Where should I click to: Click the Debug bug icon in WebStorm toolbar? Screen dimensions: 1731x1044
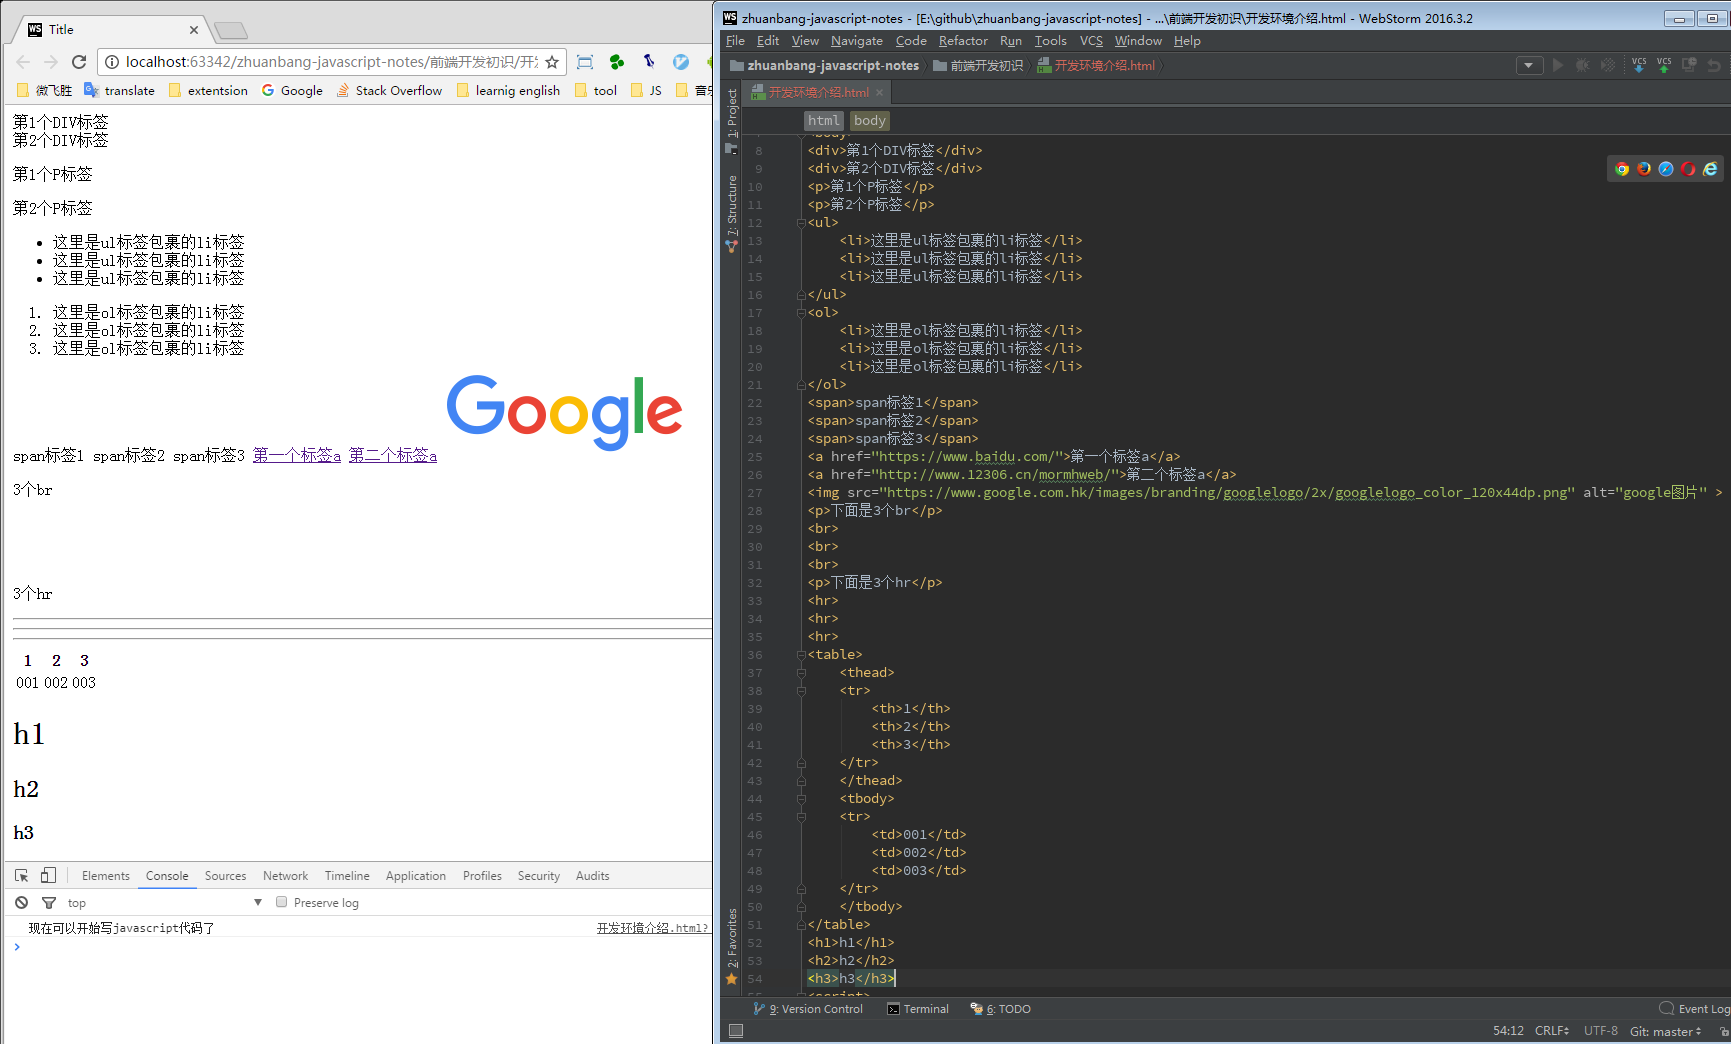1583,65
